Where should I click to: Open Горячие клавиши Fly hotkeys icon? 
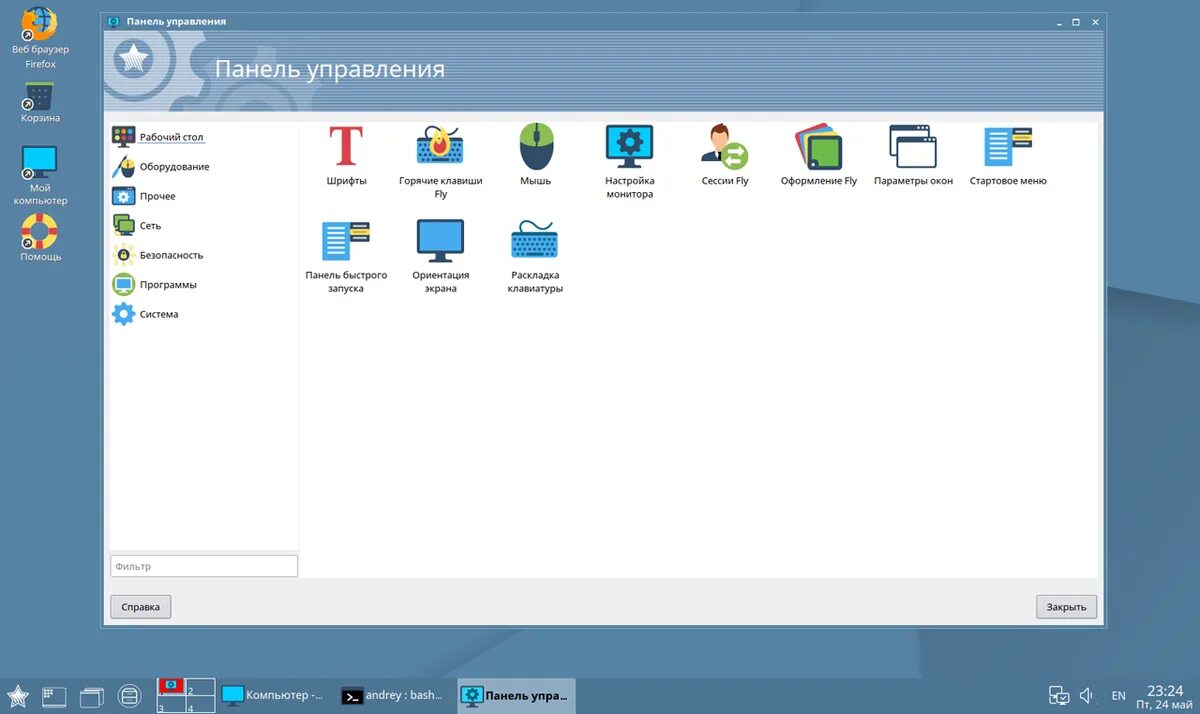[x=440, y=146]
